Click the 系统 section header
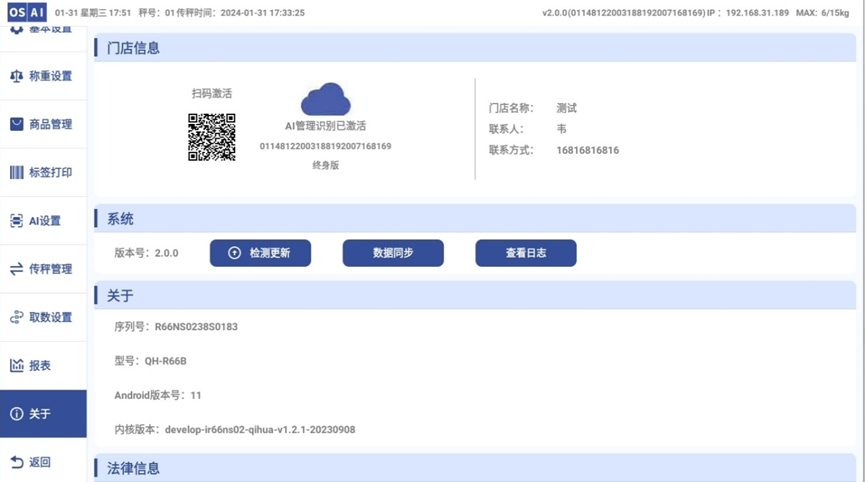 point(121,219)
